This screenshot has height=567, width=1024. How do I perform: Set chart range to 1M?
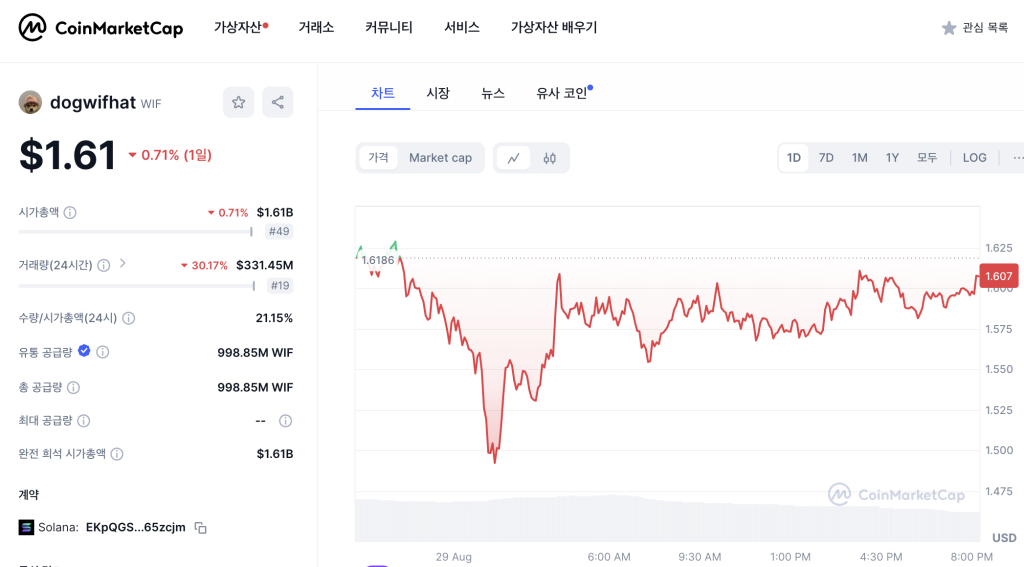coord(859,158)
